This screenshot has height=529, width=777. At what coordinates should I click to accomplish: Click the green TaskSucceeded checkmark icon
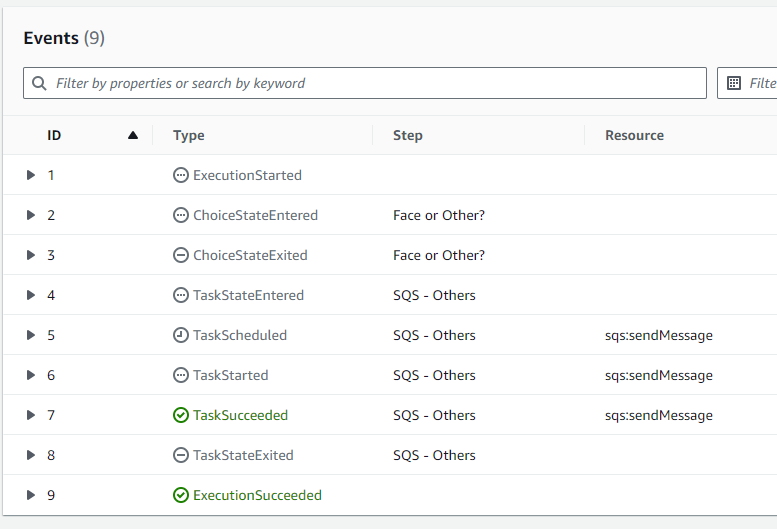click(180, 415)
